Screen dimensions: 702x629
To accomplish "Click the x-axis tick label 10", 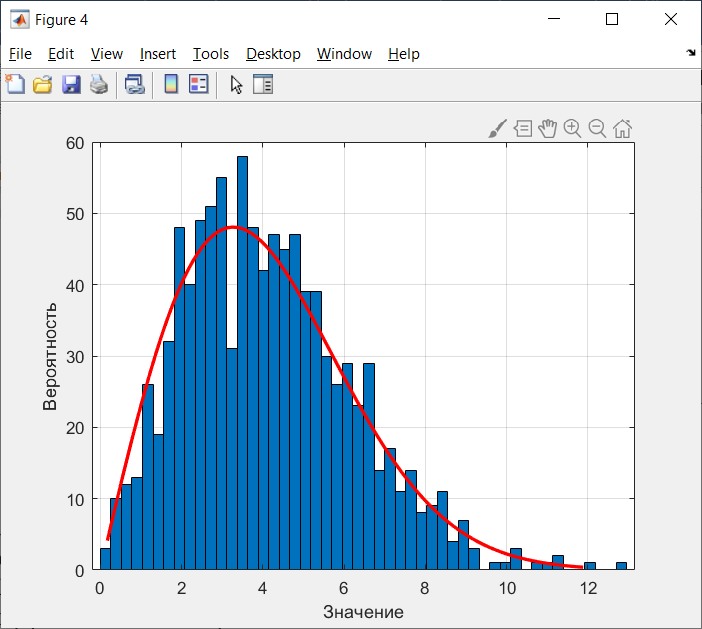I will pyautogui.click(x=507, y=588).
